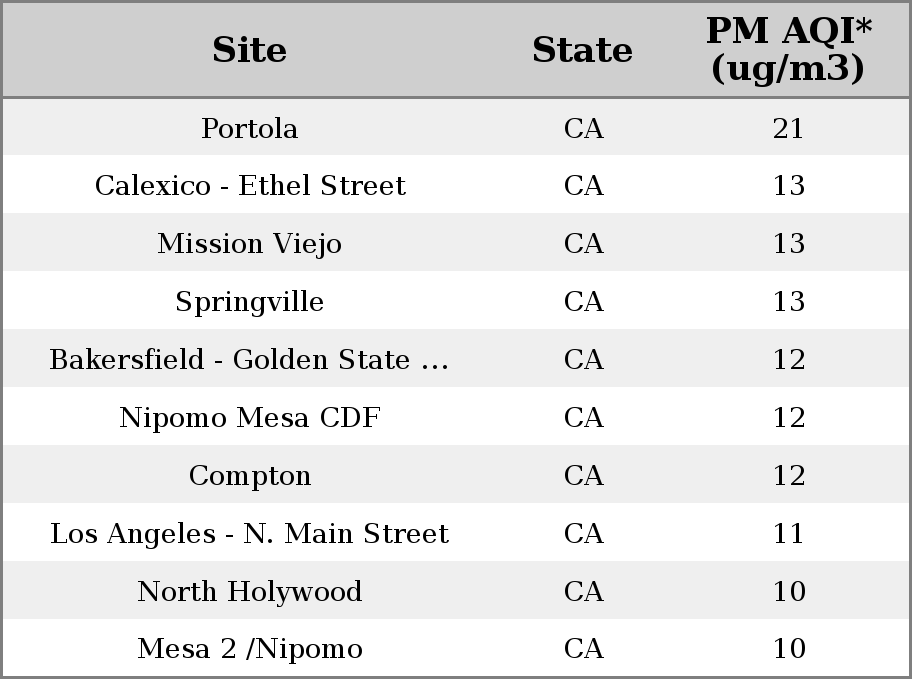Click Mesa 2 /Nipomo AQI value 10
This screenshot has height=679, width=912.
789,648
